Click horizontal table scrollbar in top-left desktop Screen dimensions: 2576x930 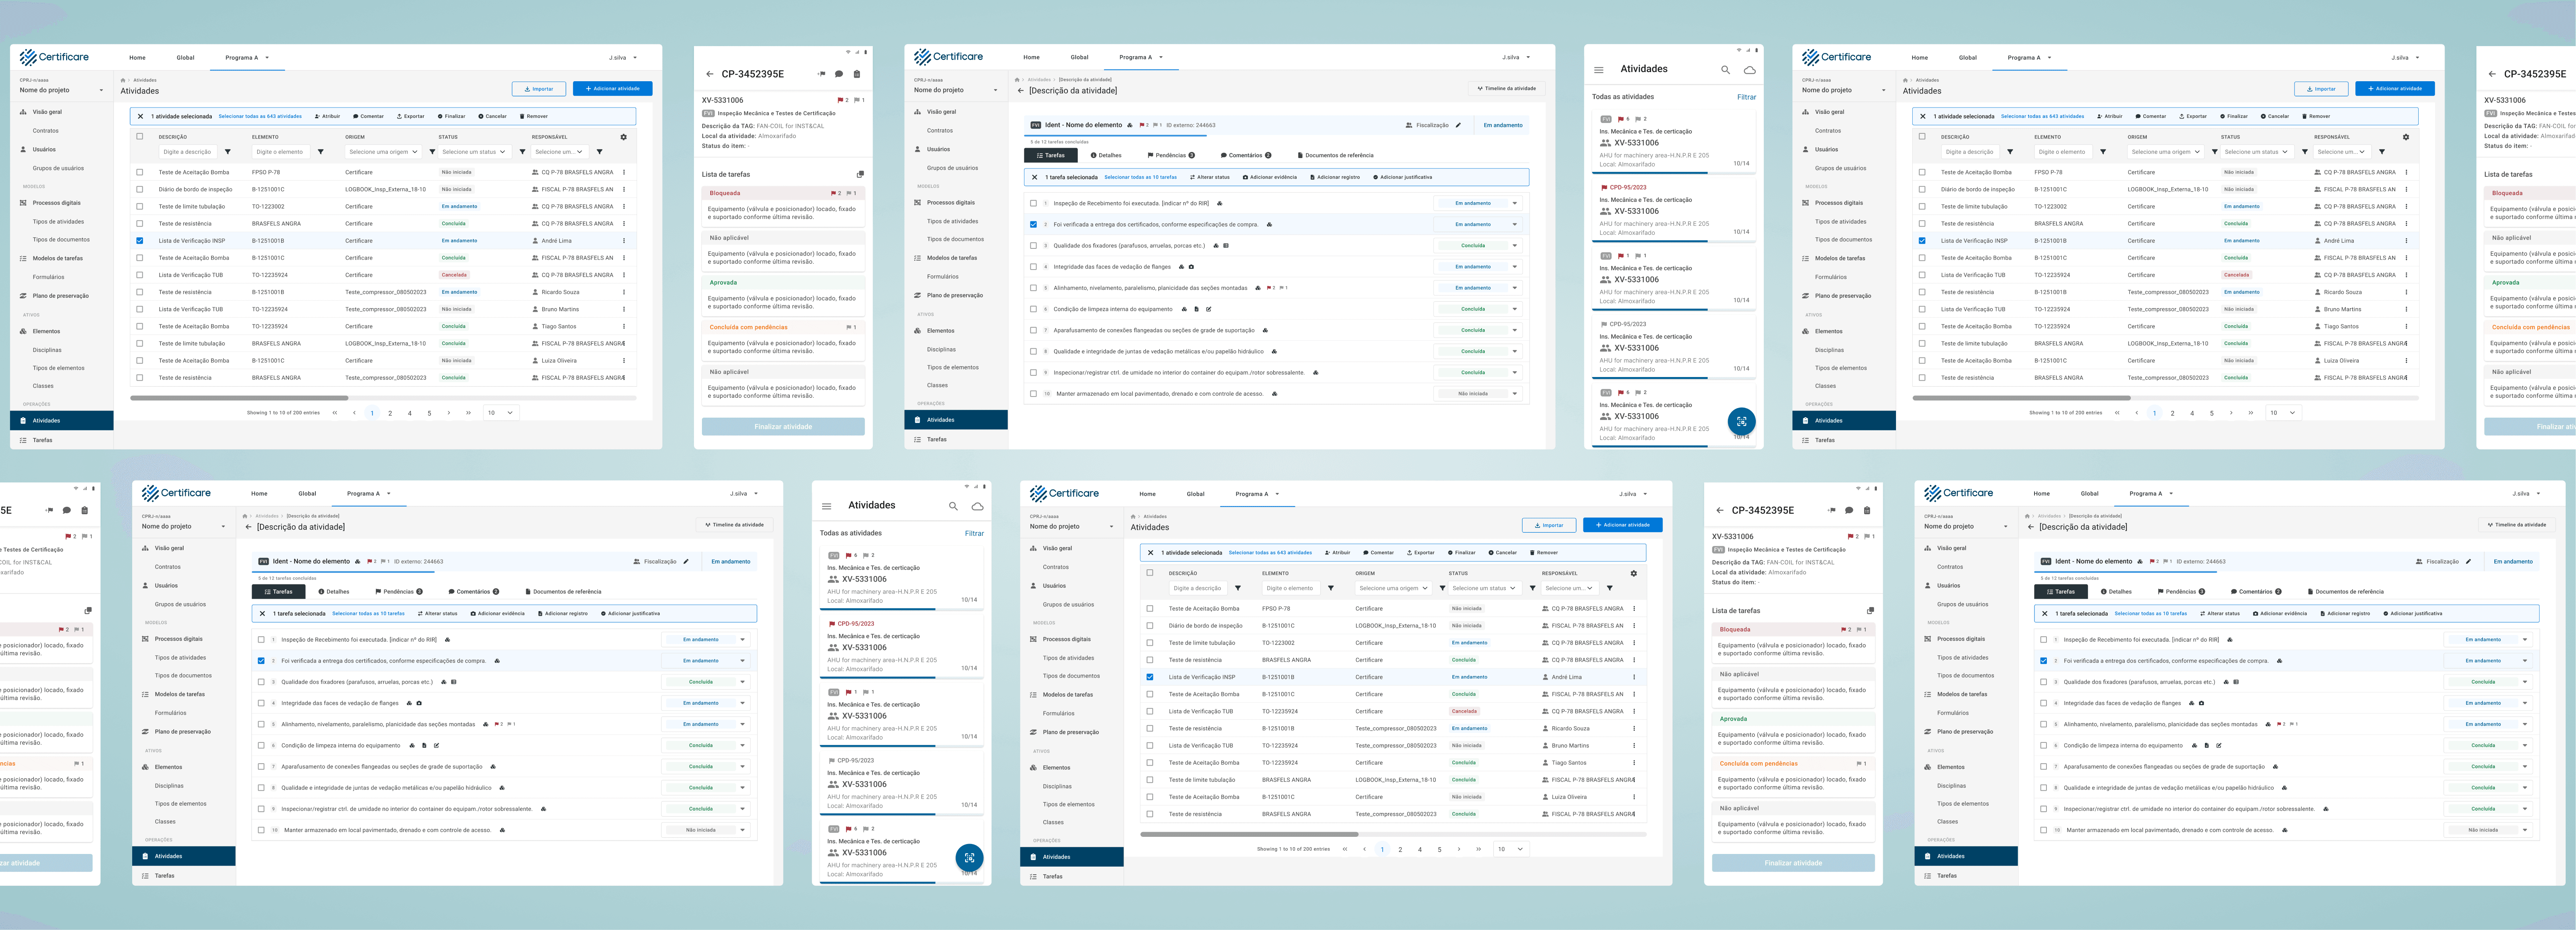(x=239, y=398)
